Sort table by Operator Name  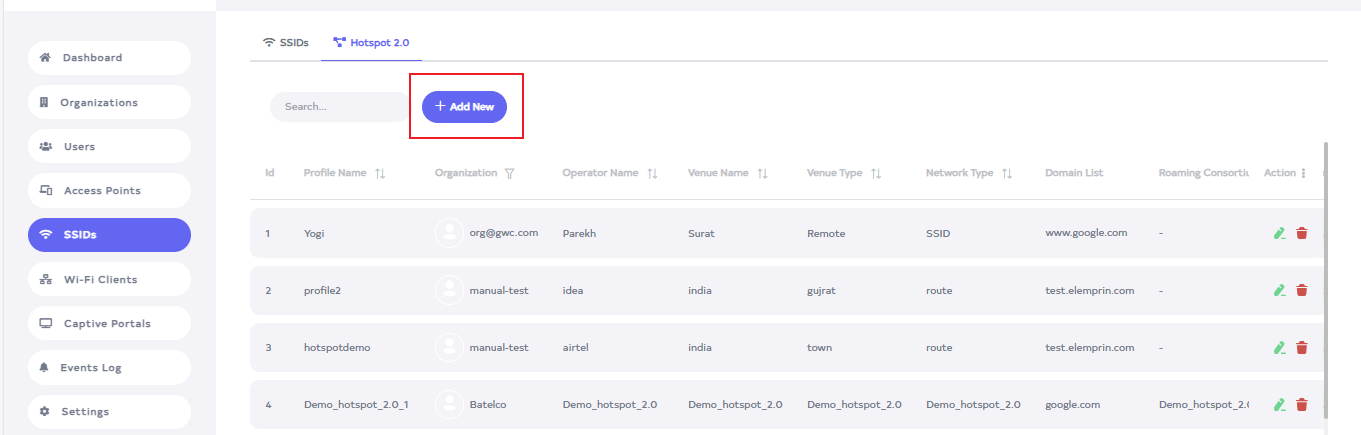(x=652, y=173)
